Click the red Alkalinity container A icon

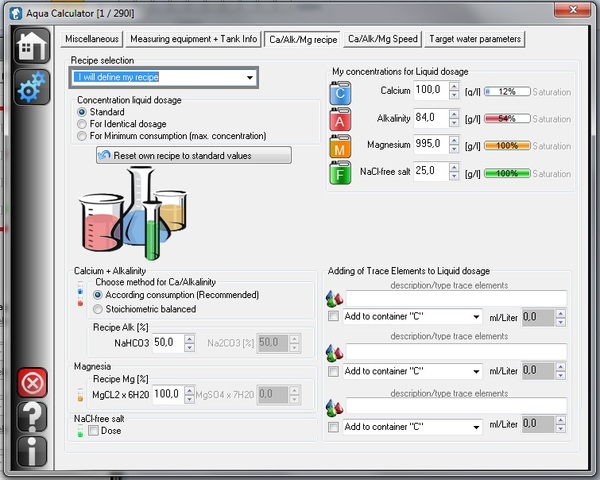[341, 119]
